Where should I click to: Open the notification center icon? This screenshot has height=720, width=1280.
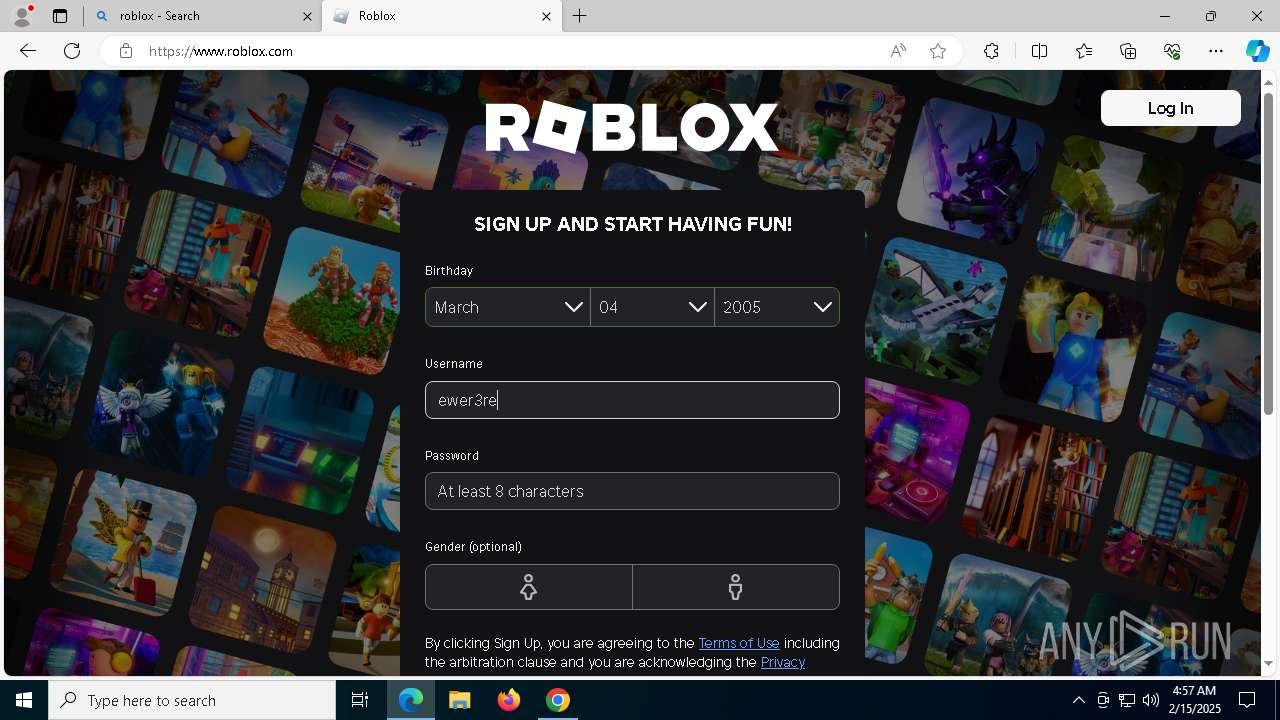coord(1247,700)
